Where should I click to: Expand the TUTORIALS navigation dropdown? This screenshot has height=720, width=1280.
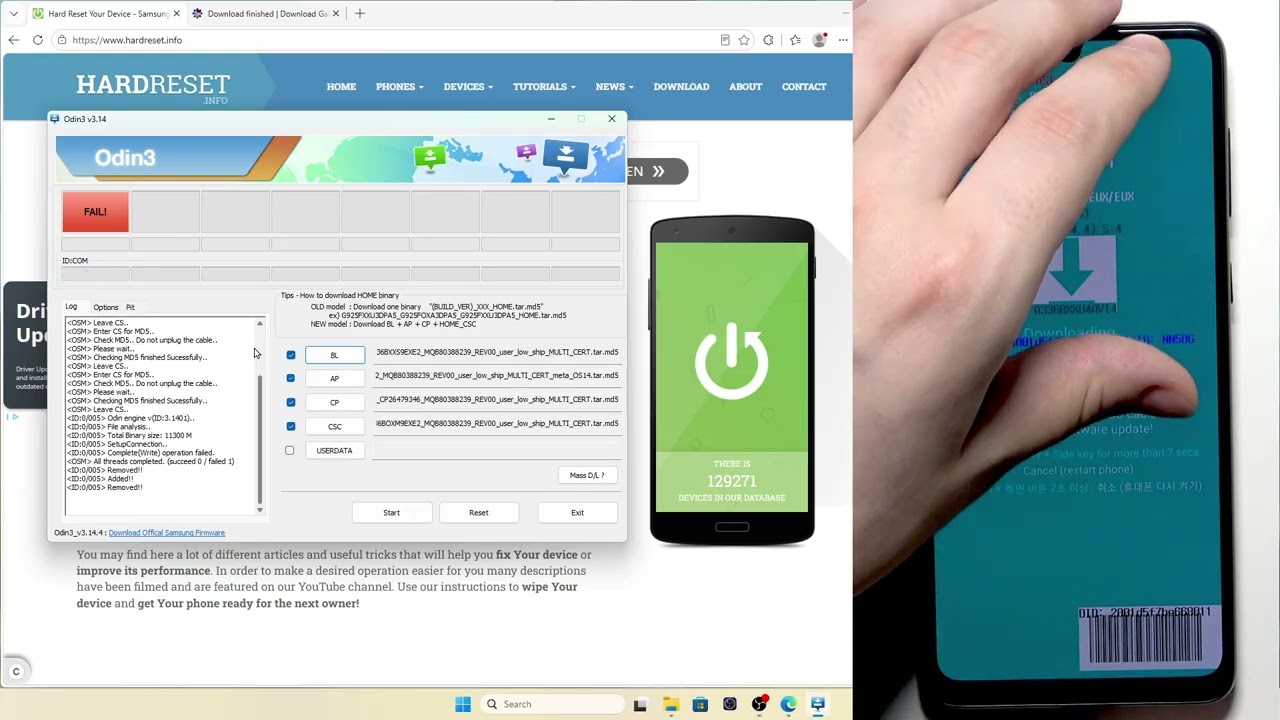click(x=545, y=87)
